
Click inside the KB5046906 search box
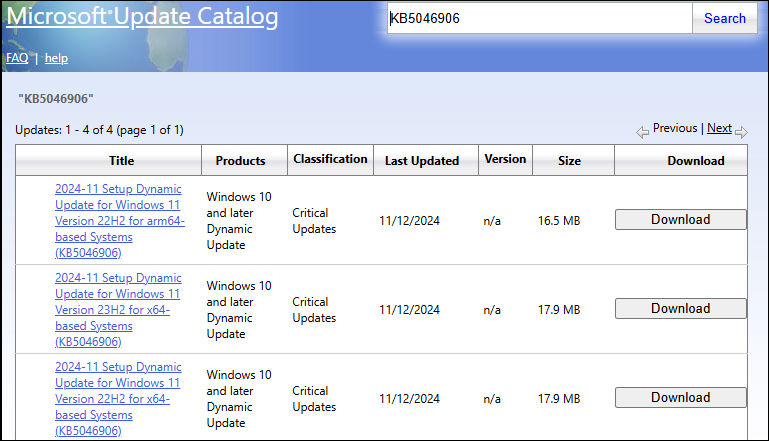click(539, 18)
